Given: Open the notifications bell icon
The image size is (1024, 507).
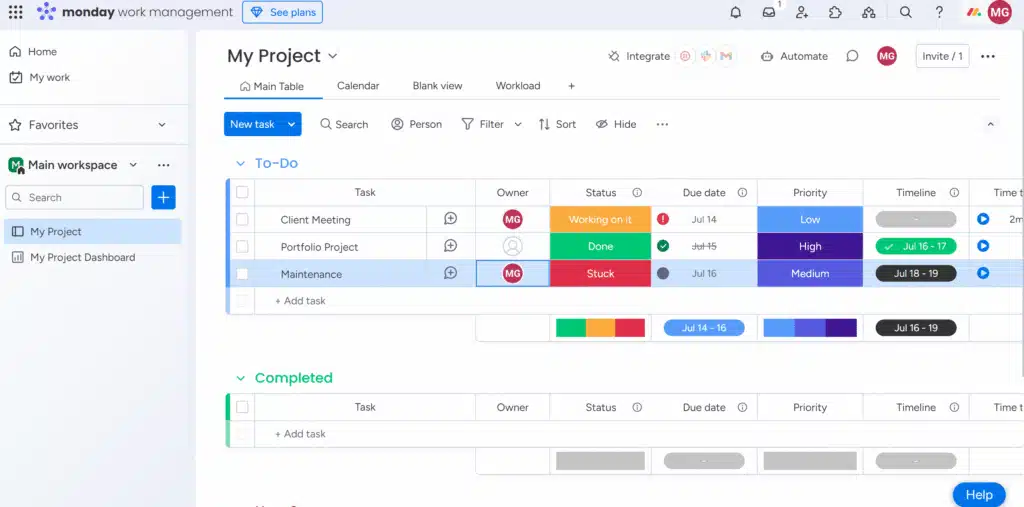Looking at the screenshot, I should [x=736, y=12].
